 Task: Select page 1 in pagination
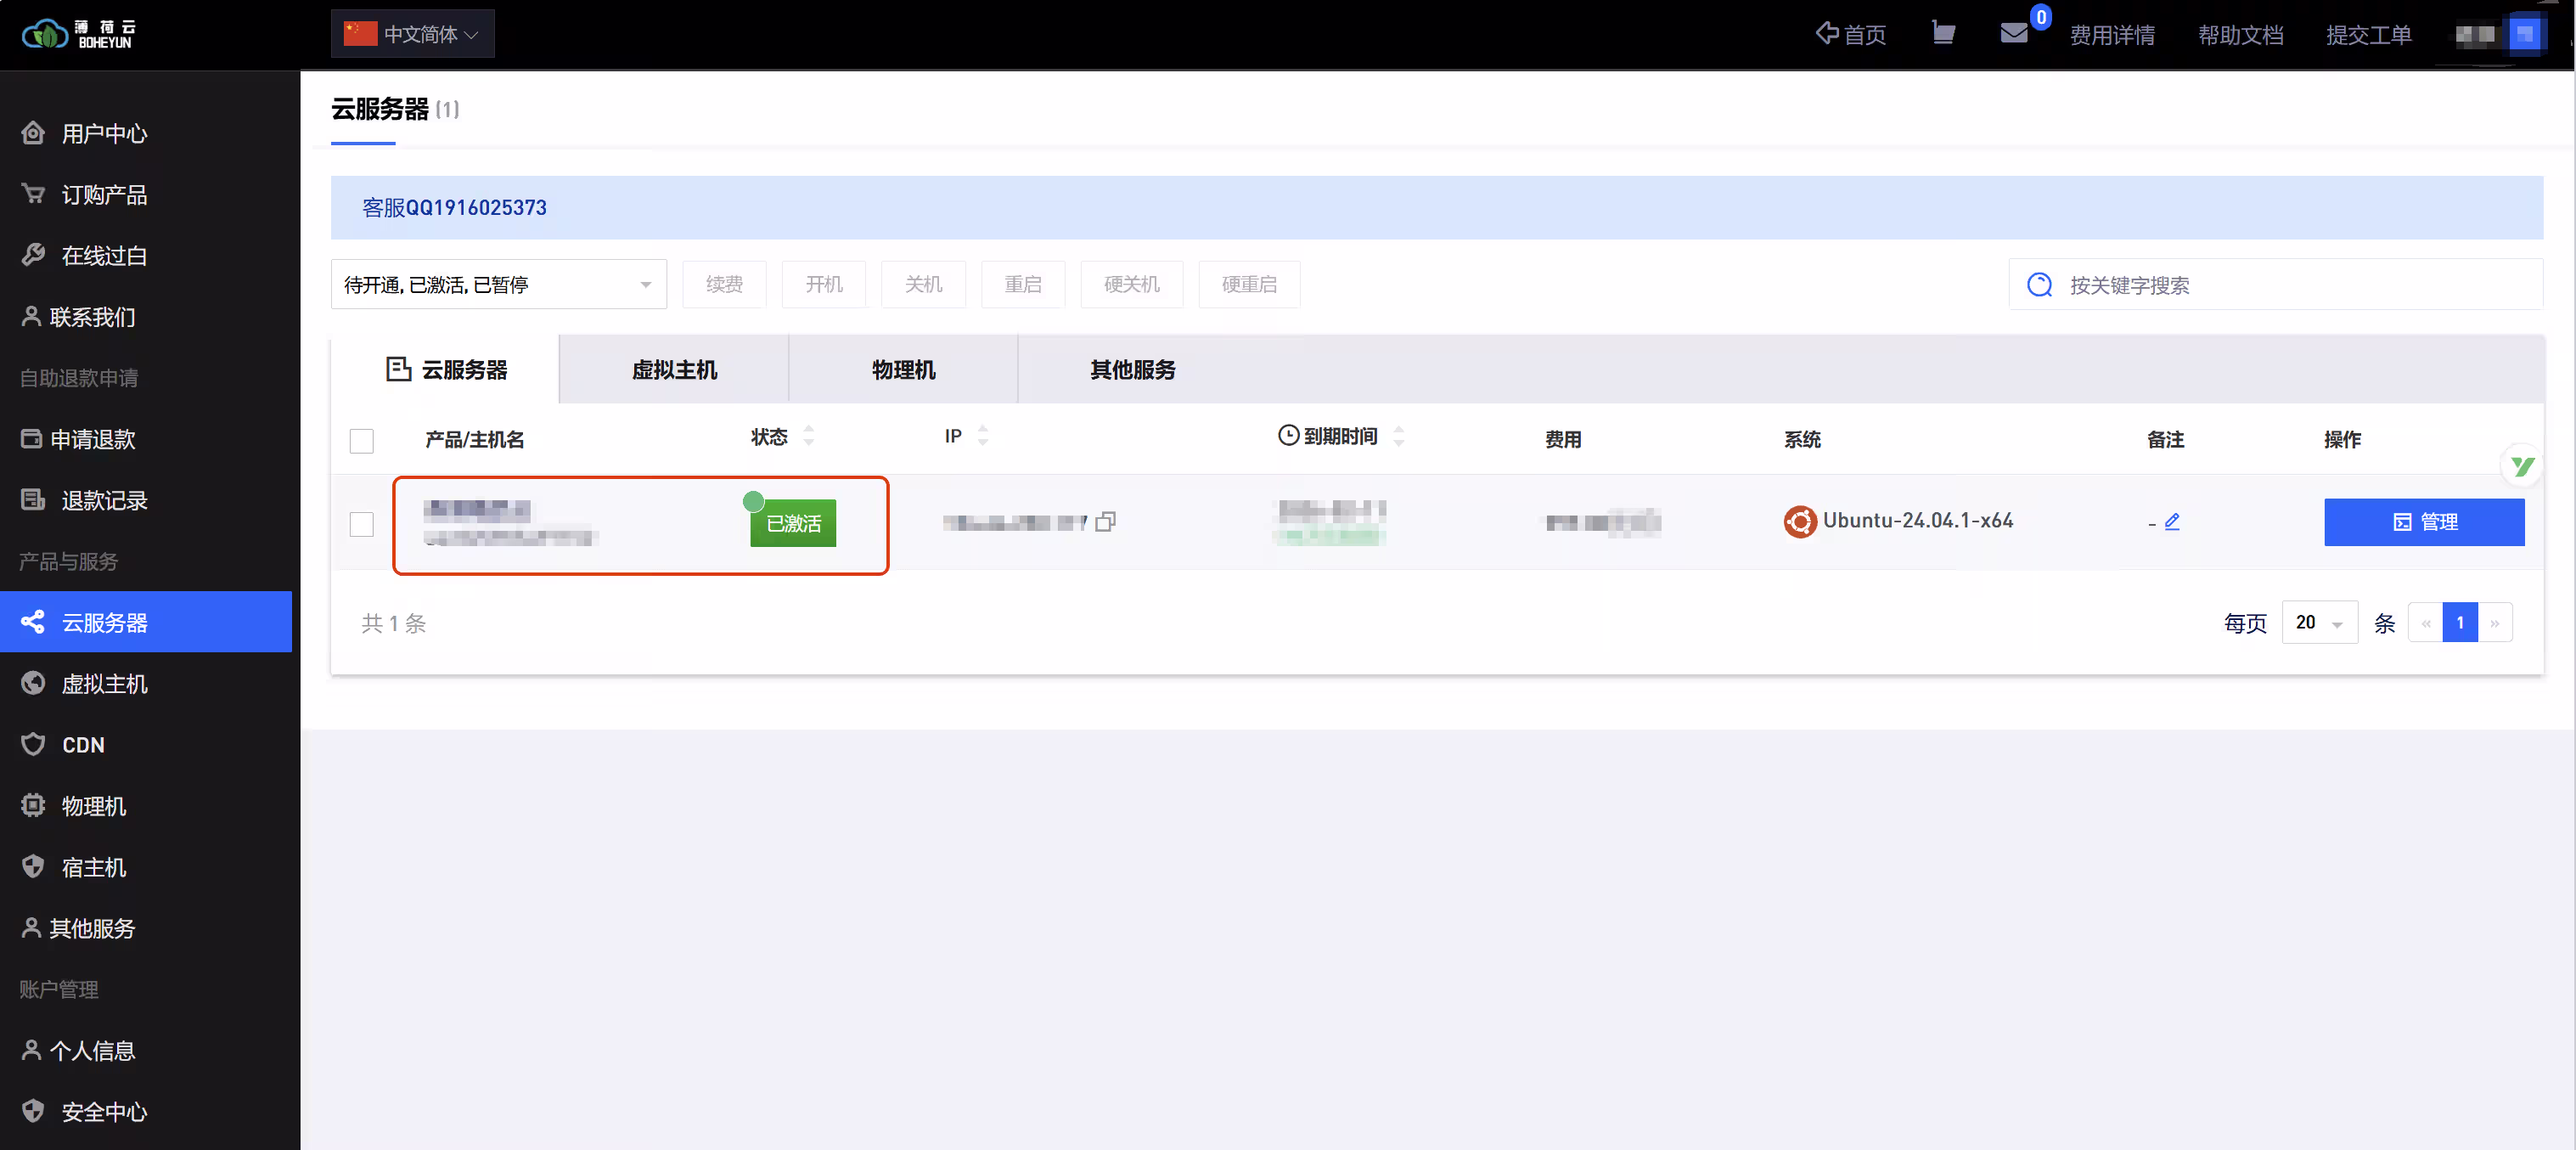2460,622
